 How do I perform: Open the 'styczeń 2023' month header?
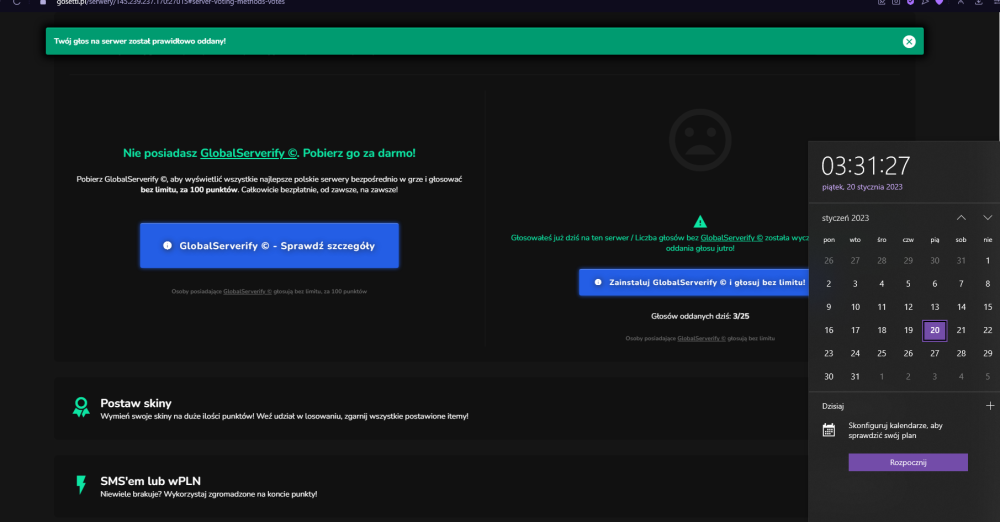click(x=846, y=218)
